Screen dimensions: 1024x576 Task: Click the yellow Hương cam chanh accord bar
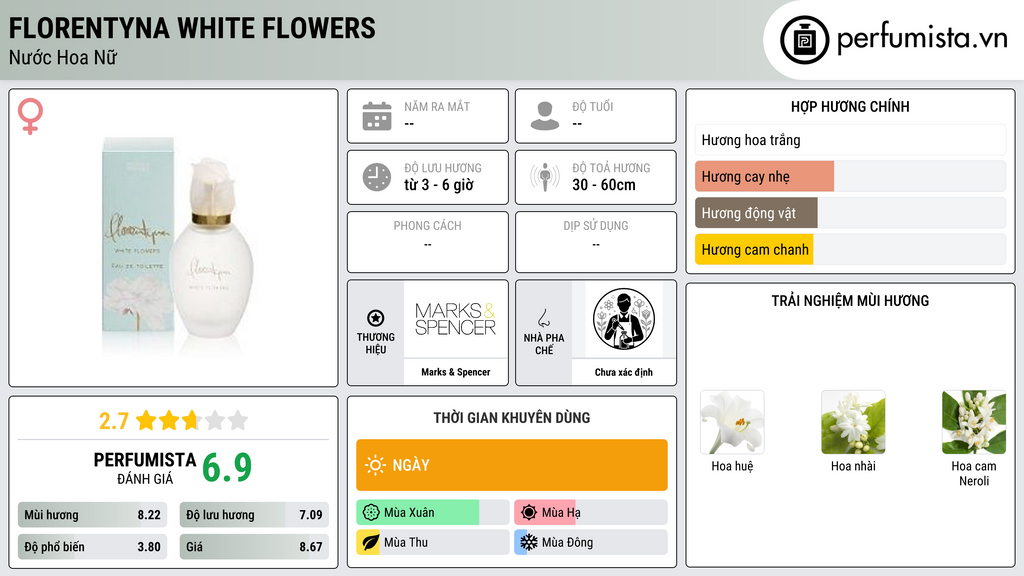[x=850, y=249]
